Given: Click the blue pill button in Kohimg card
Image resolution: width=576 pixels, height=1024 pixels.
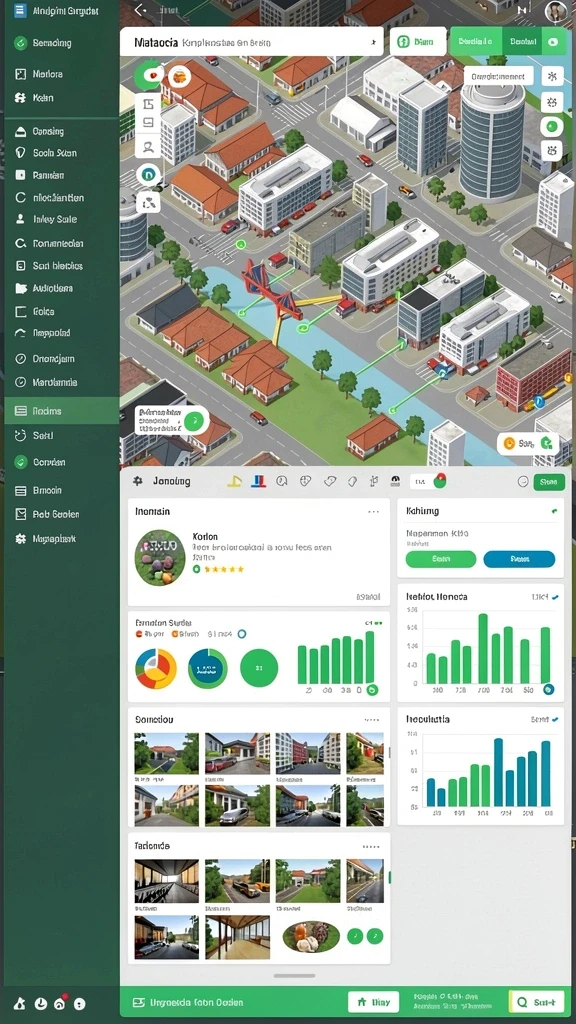Looking at the screenshot, I should pyautogui.click(x=519, y=559).
